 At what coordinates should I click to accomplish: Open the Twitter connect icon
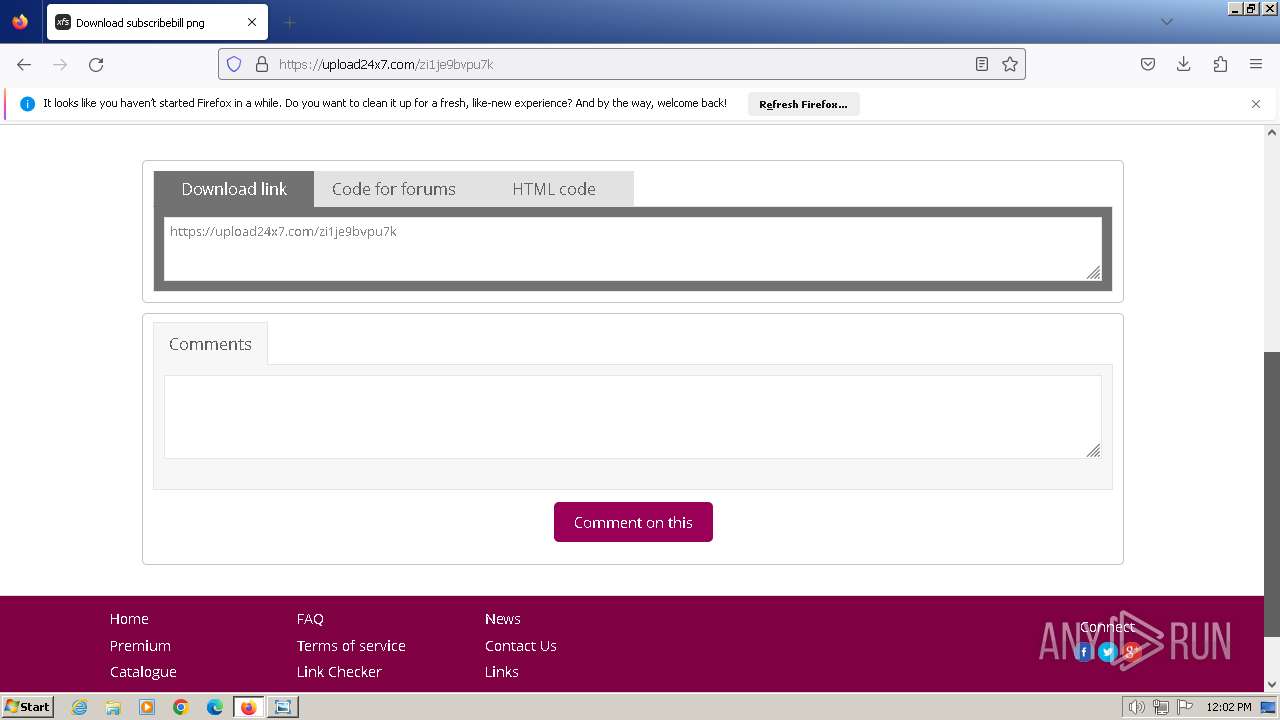(1107, 652)
